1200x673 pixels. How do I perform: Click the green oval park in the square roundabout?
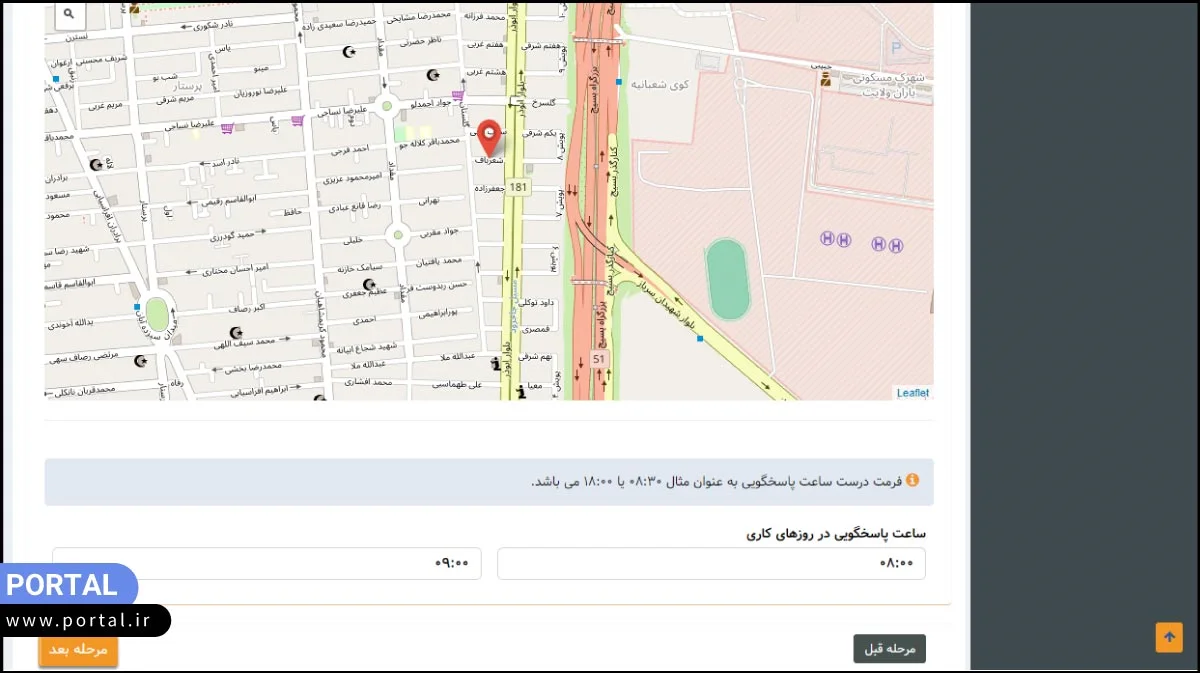click(157, 313)
